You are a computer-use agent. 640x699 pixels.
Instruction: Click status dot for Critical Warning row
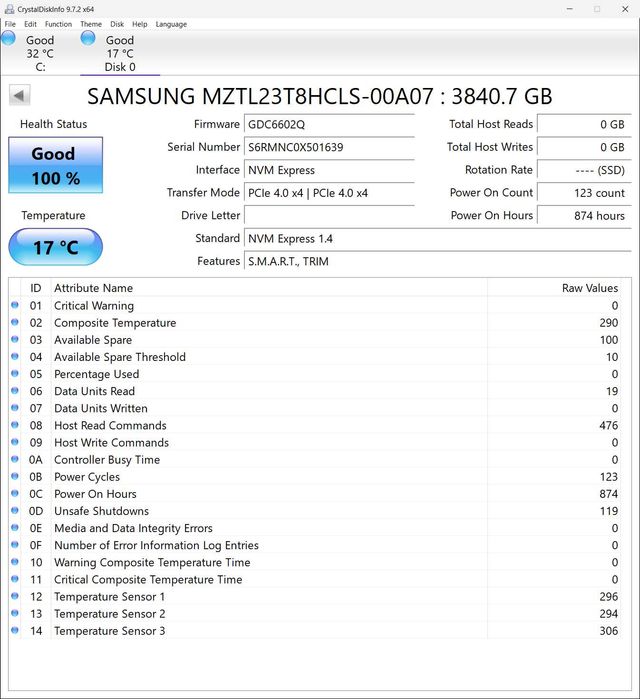[x=15, y=305]
